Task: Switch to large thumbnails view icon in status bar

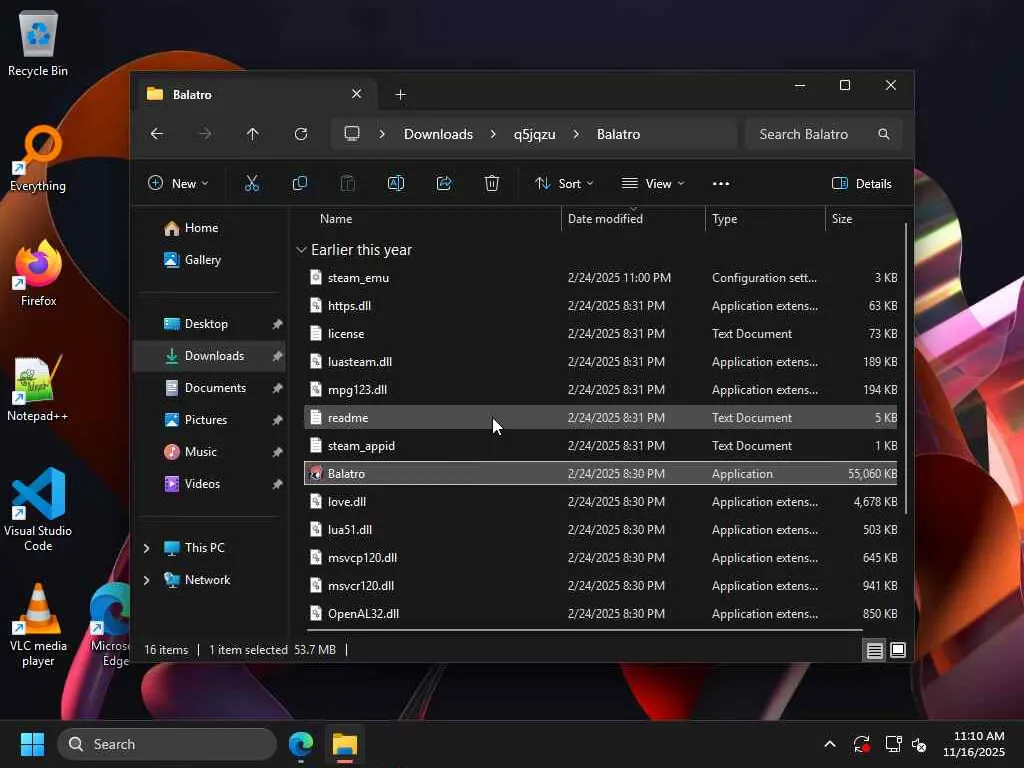Action: pyautogui.click(x=898, y=650)
